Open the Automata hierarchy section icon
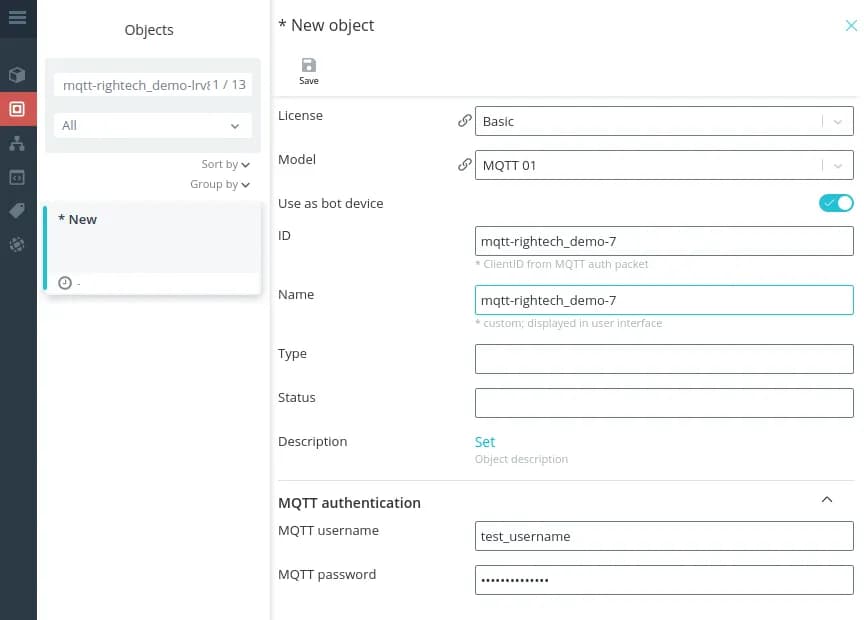This screenshot has width=864, height=620. (17, 144)
